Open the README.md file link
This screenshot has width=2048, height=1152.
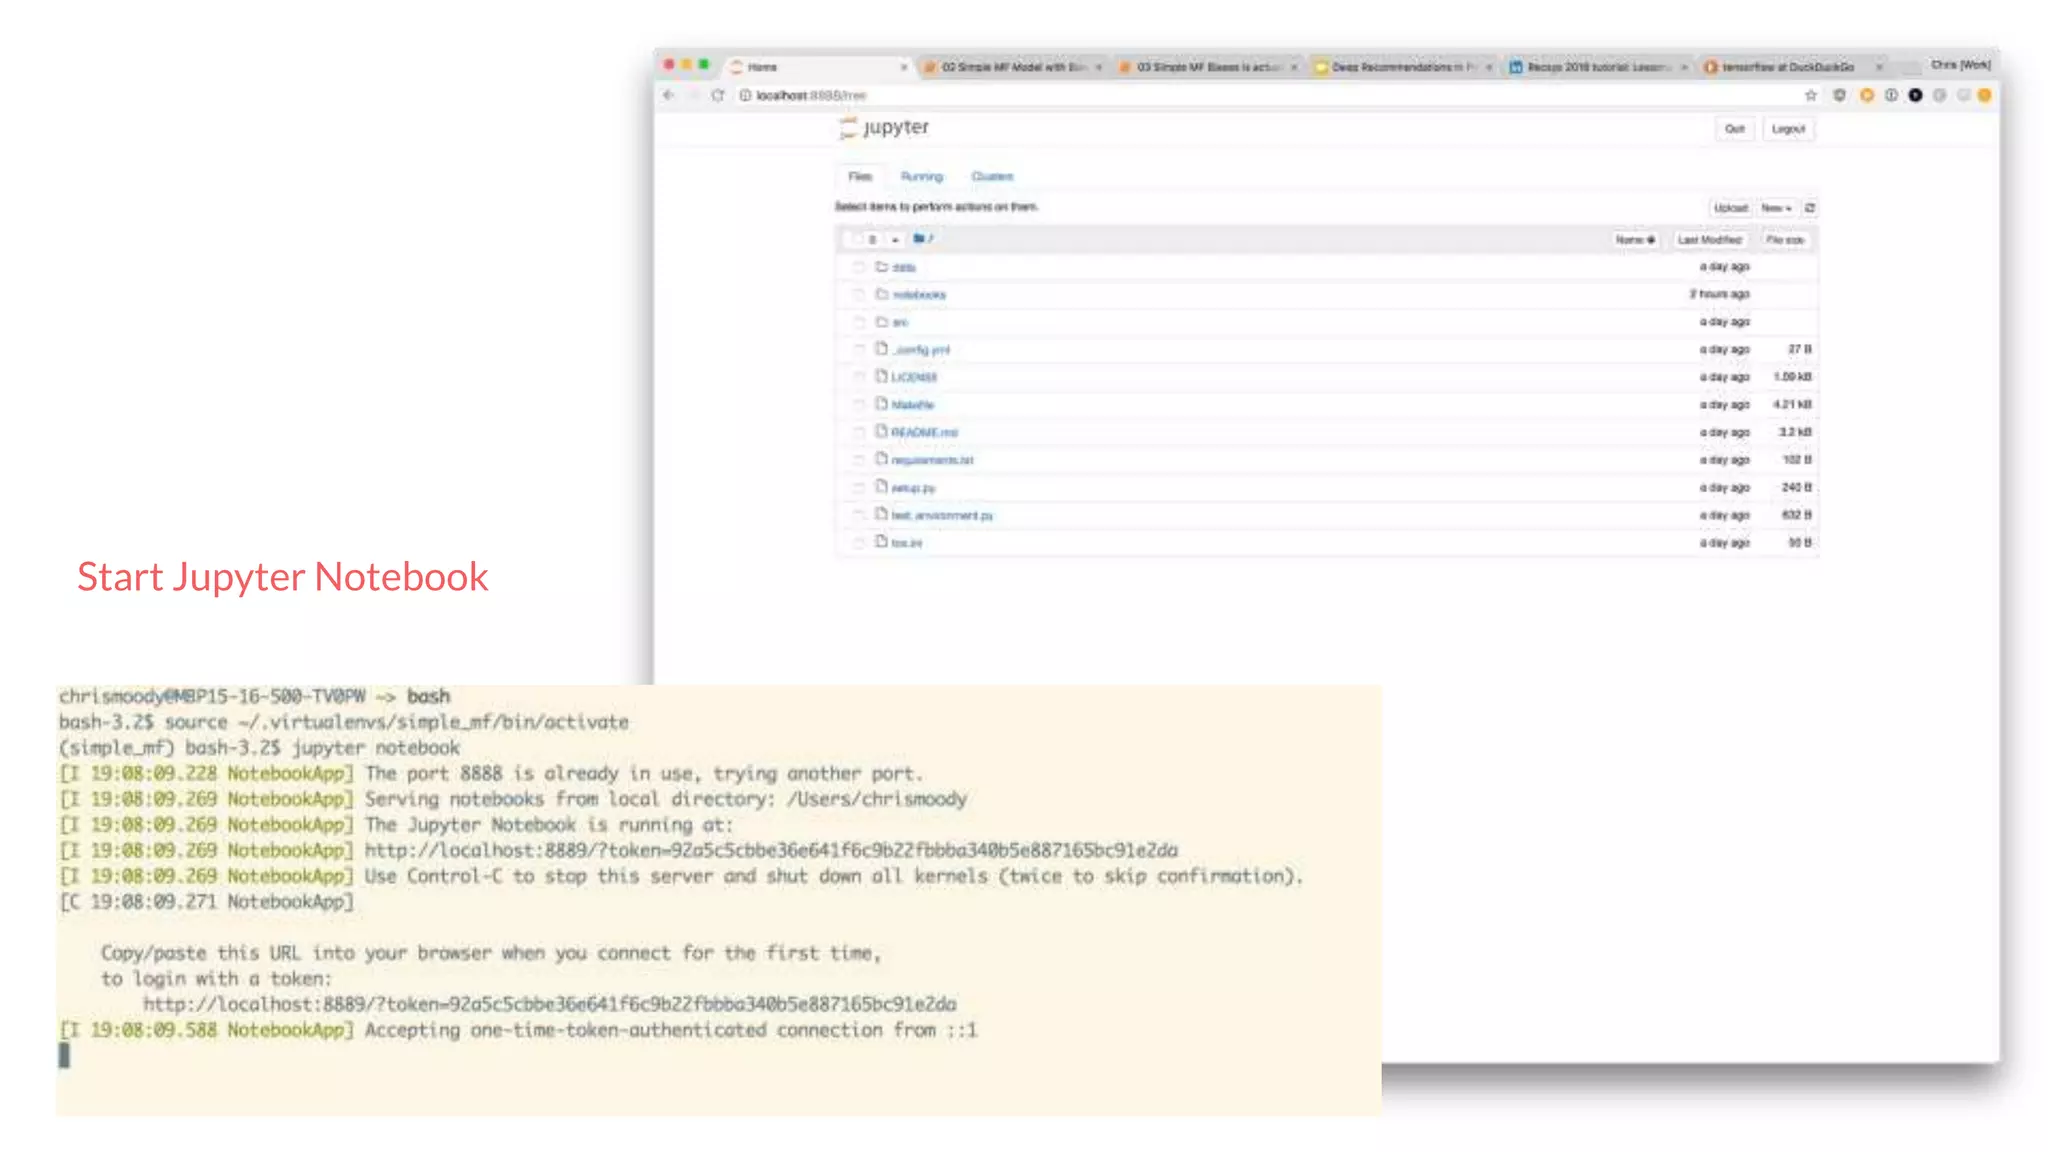[x=924, y=432]
